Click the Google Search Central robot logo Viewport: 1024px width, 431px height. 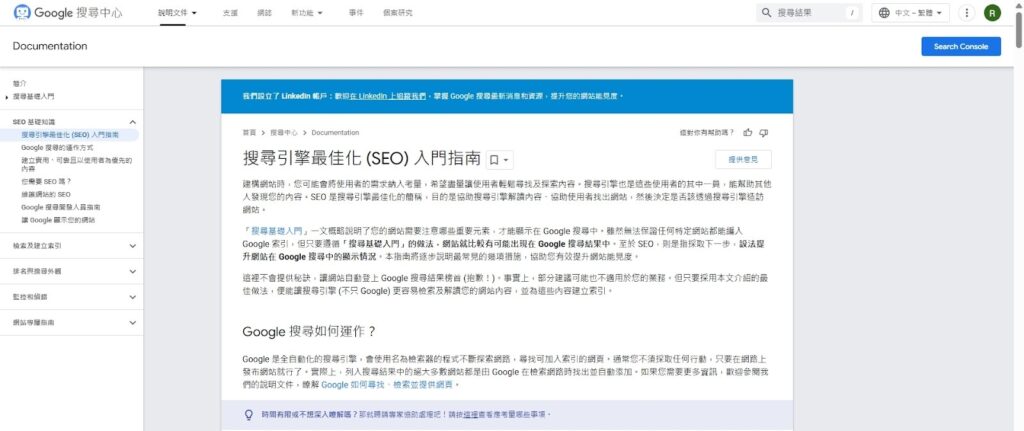(x=22, y=13)
